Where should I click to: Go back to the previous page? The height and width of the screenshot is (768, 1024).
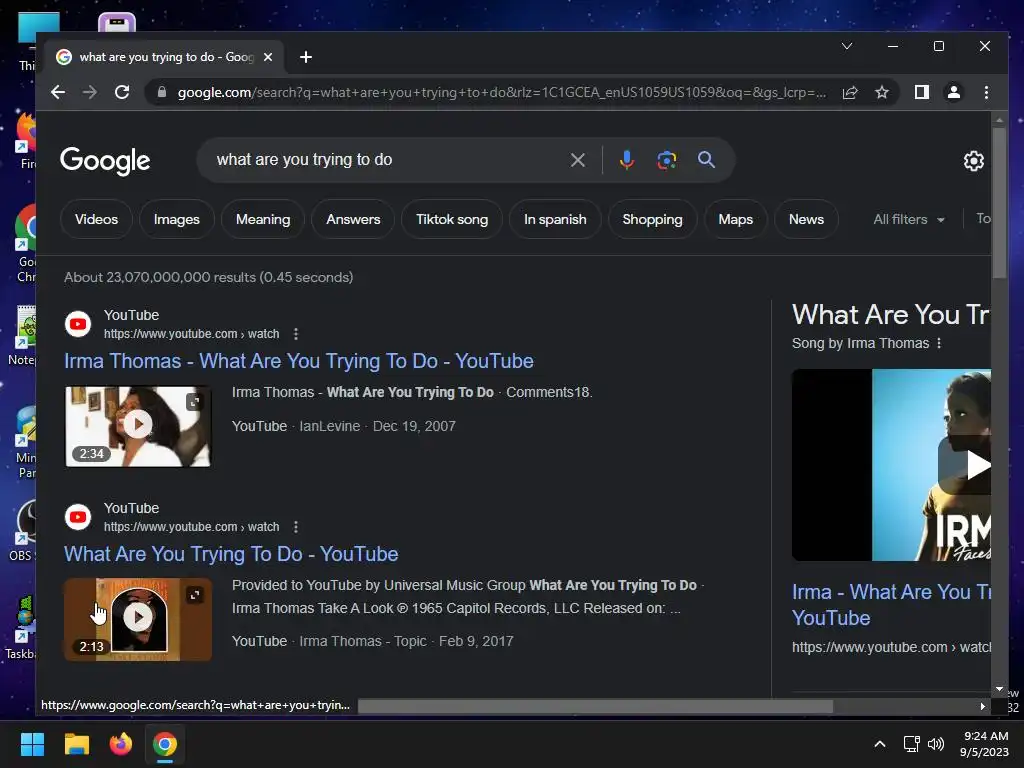(x=58, y=92)
